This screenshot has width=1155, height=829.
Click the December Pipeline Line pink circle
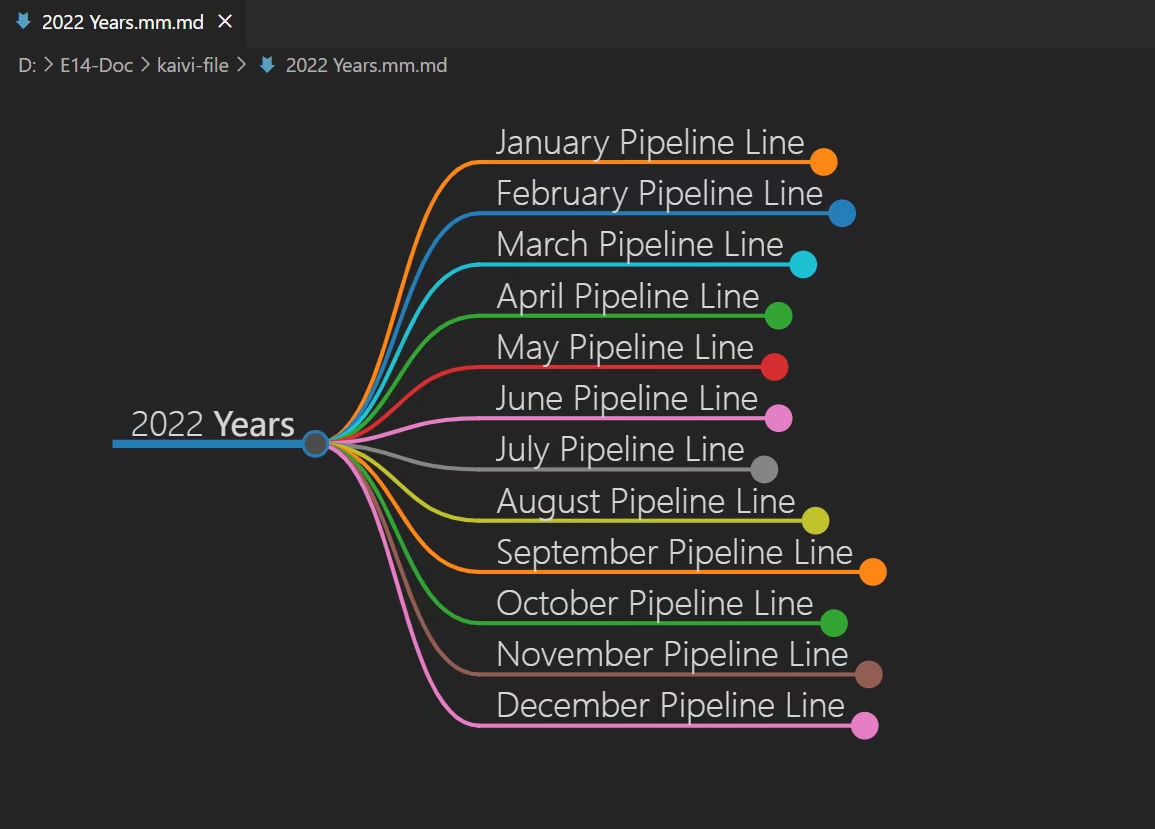[864, 726]
